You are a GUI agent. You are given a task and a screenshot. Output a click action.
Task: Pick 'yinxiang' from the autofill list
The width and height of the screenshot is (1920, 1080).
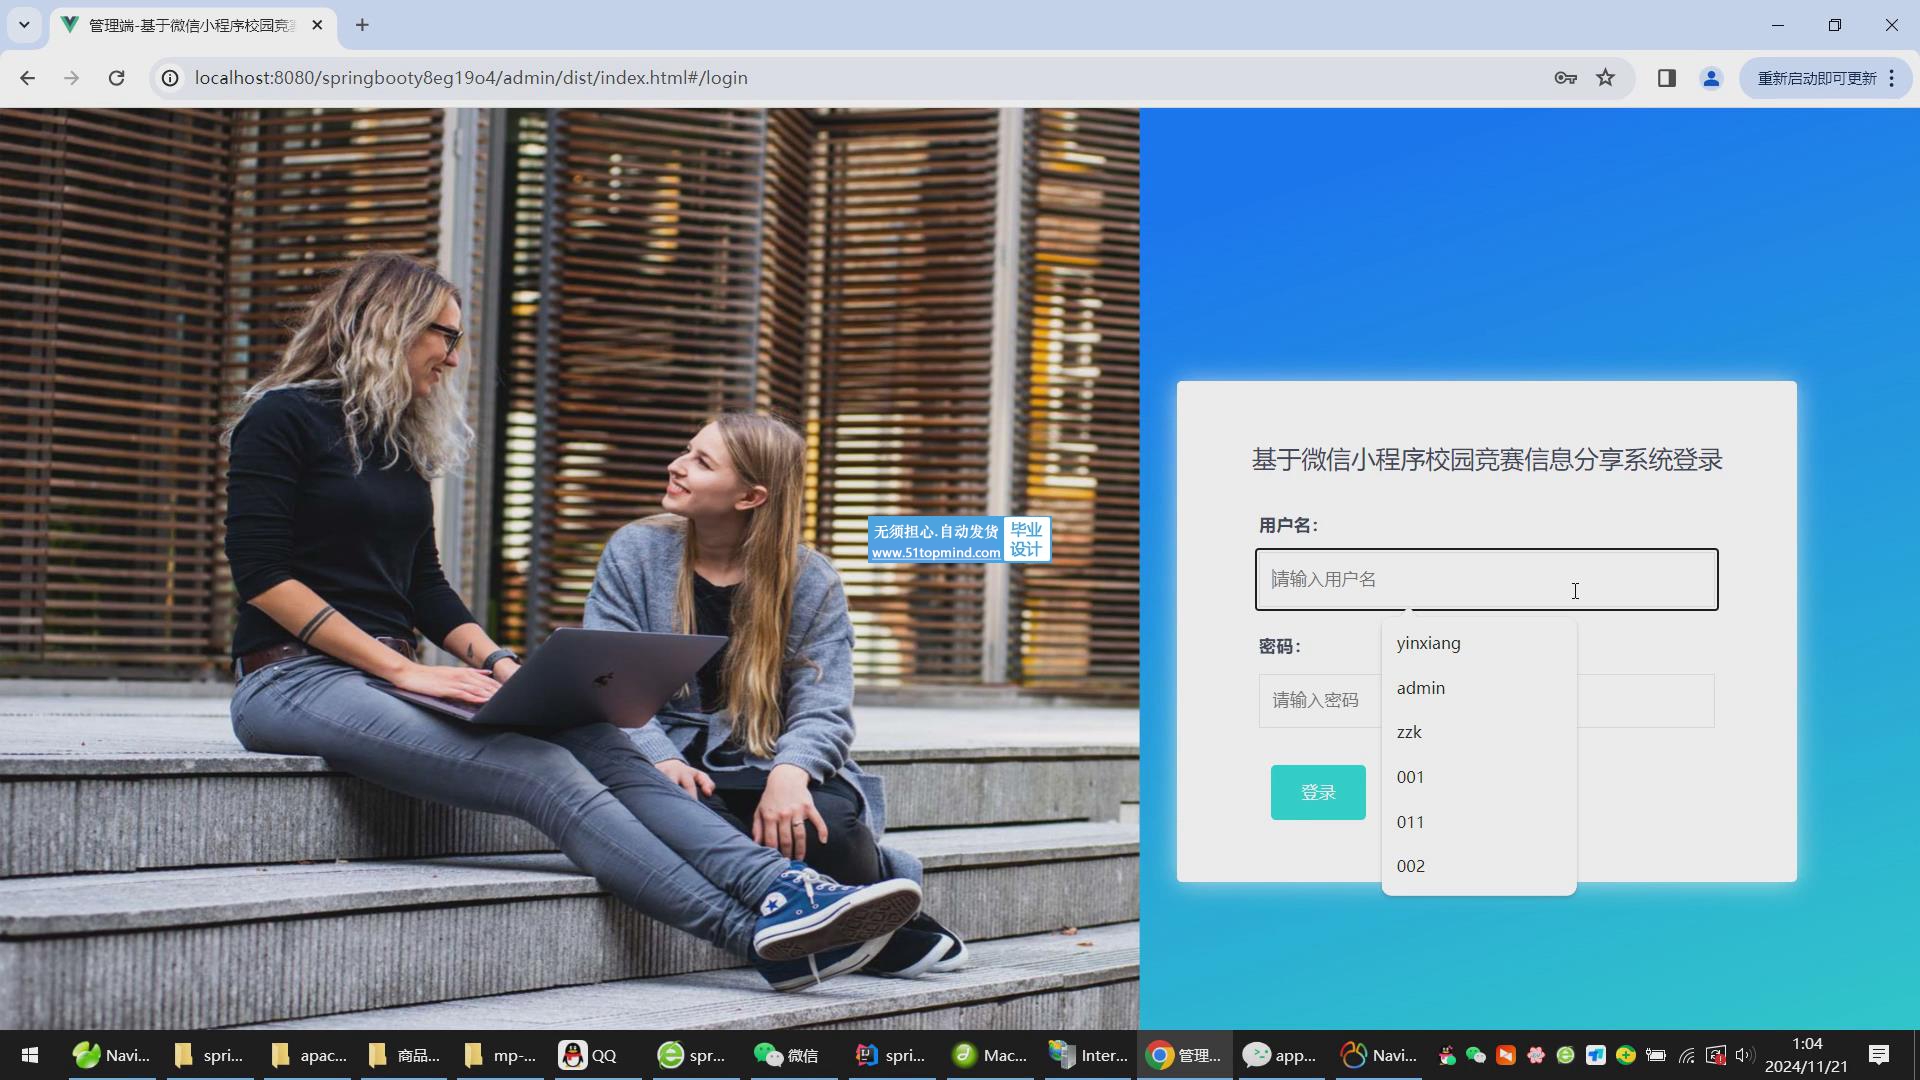coord(1428,643)
